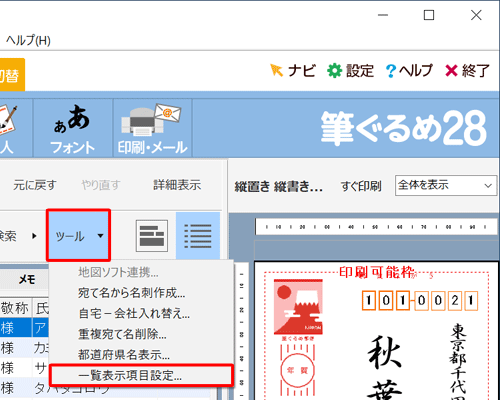
Task: Click the 敬称 column header
Action: [15, 308]
